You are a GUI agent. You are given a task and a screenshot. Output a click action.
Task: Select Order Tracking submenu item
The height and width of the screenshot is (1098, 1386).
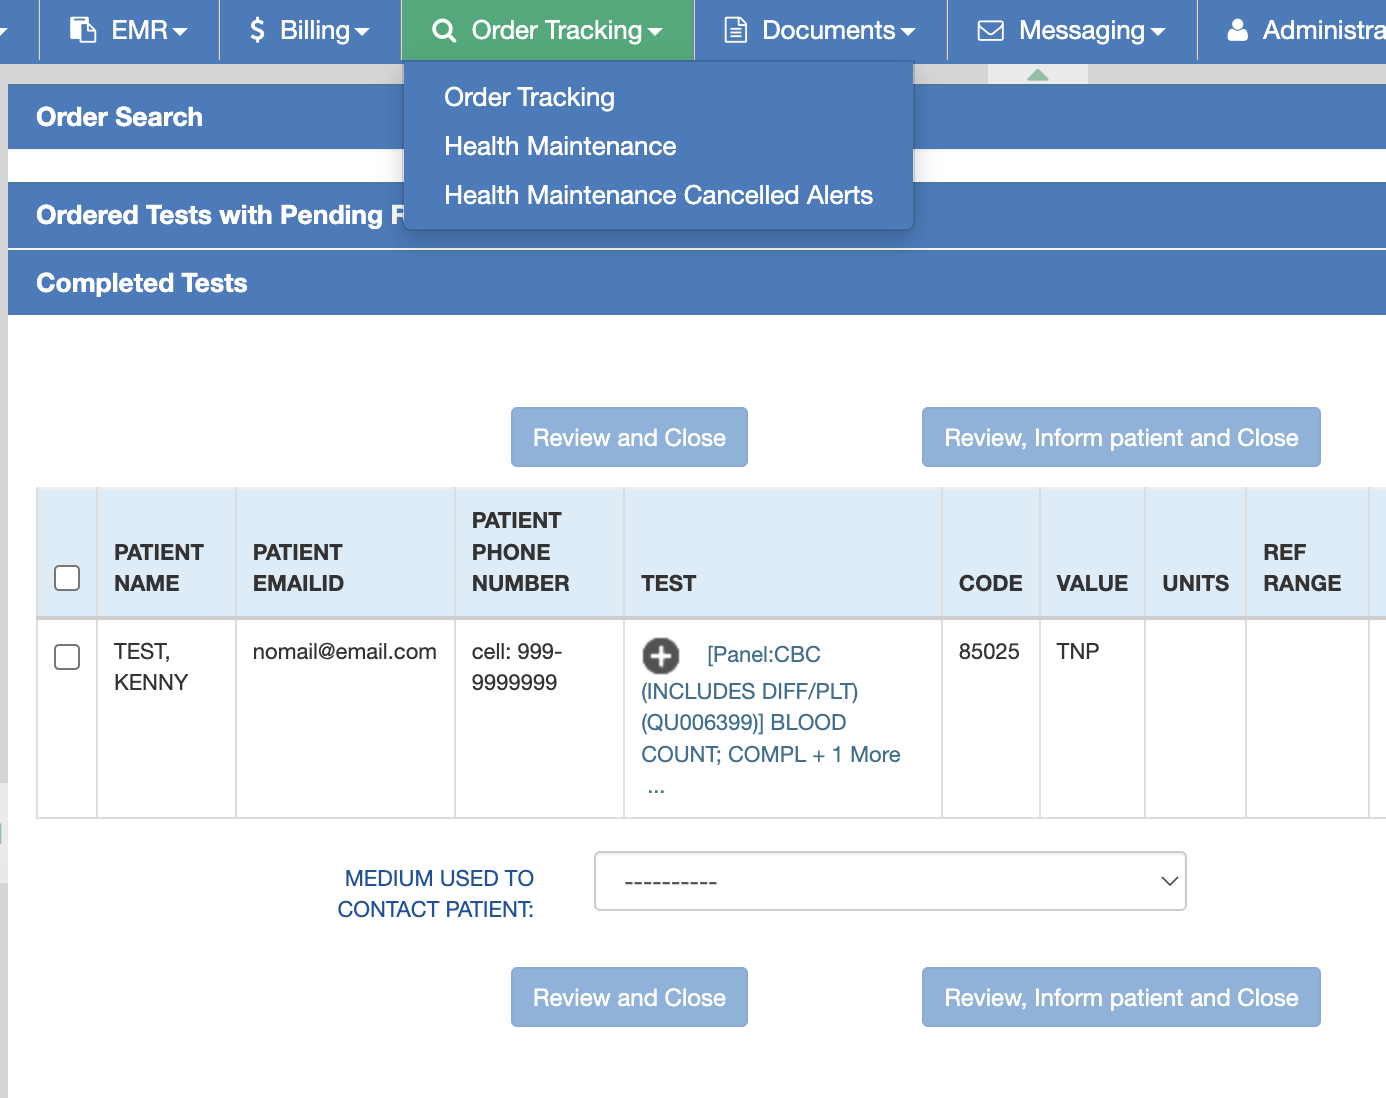coord(529,97)
